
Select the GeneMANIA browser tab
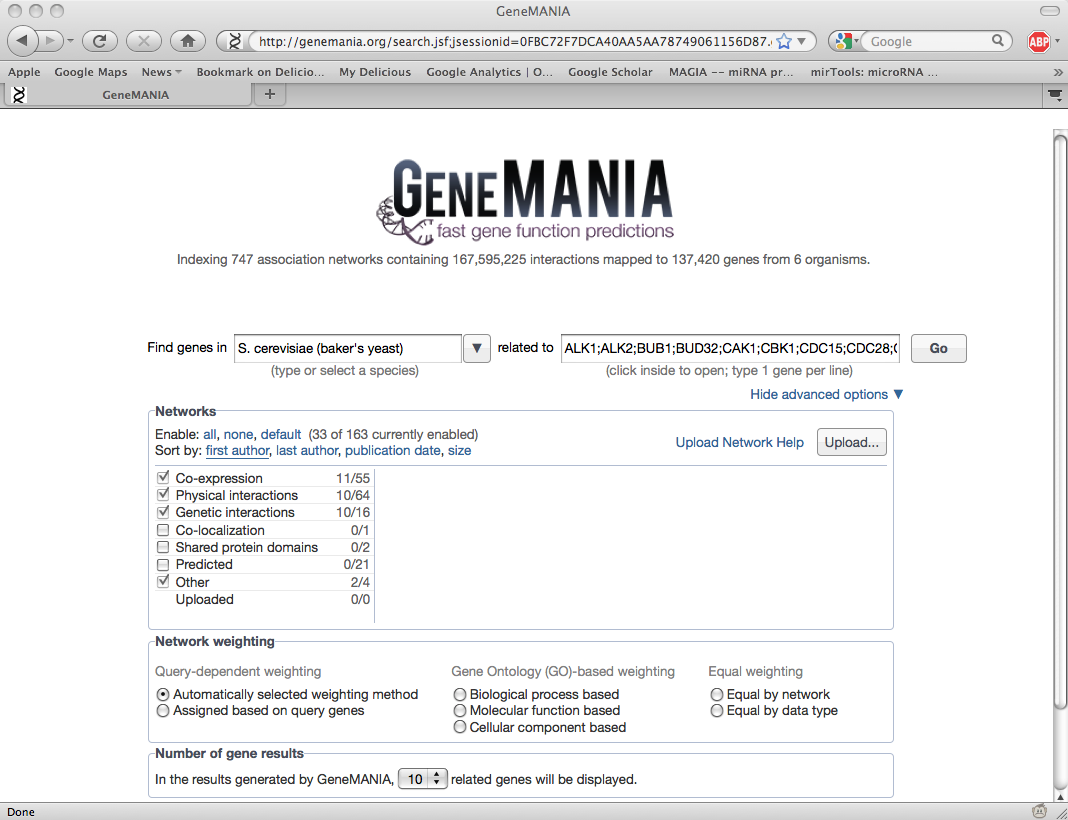(135, 95)
